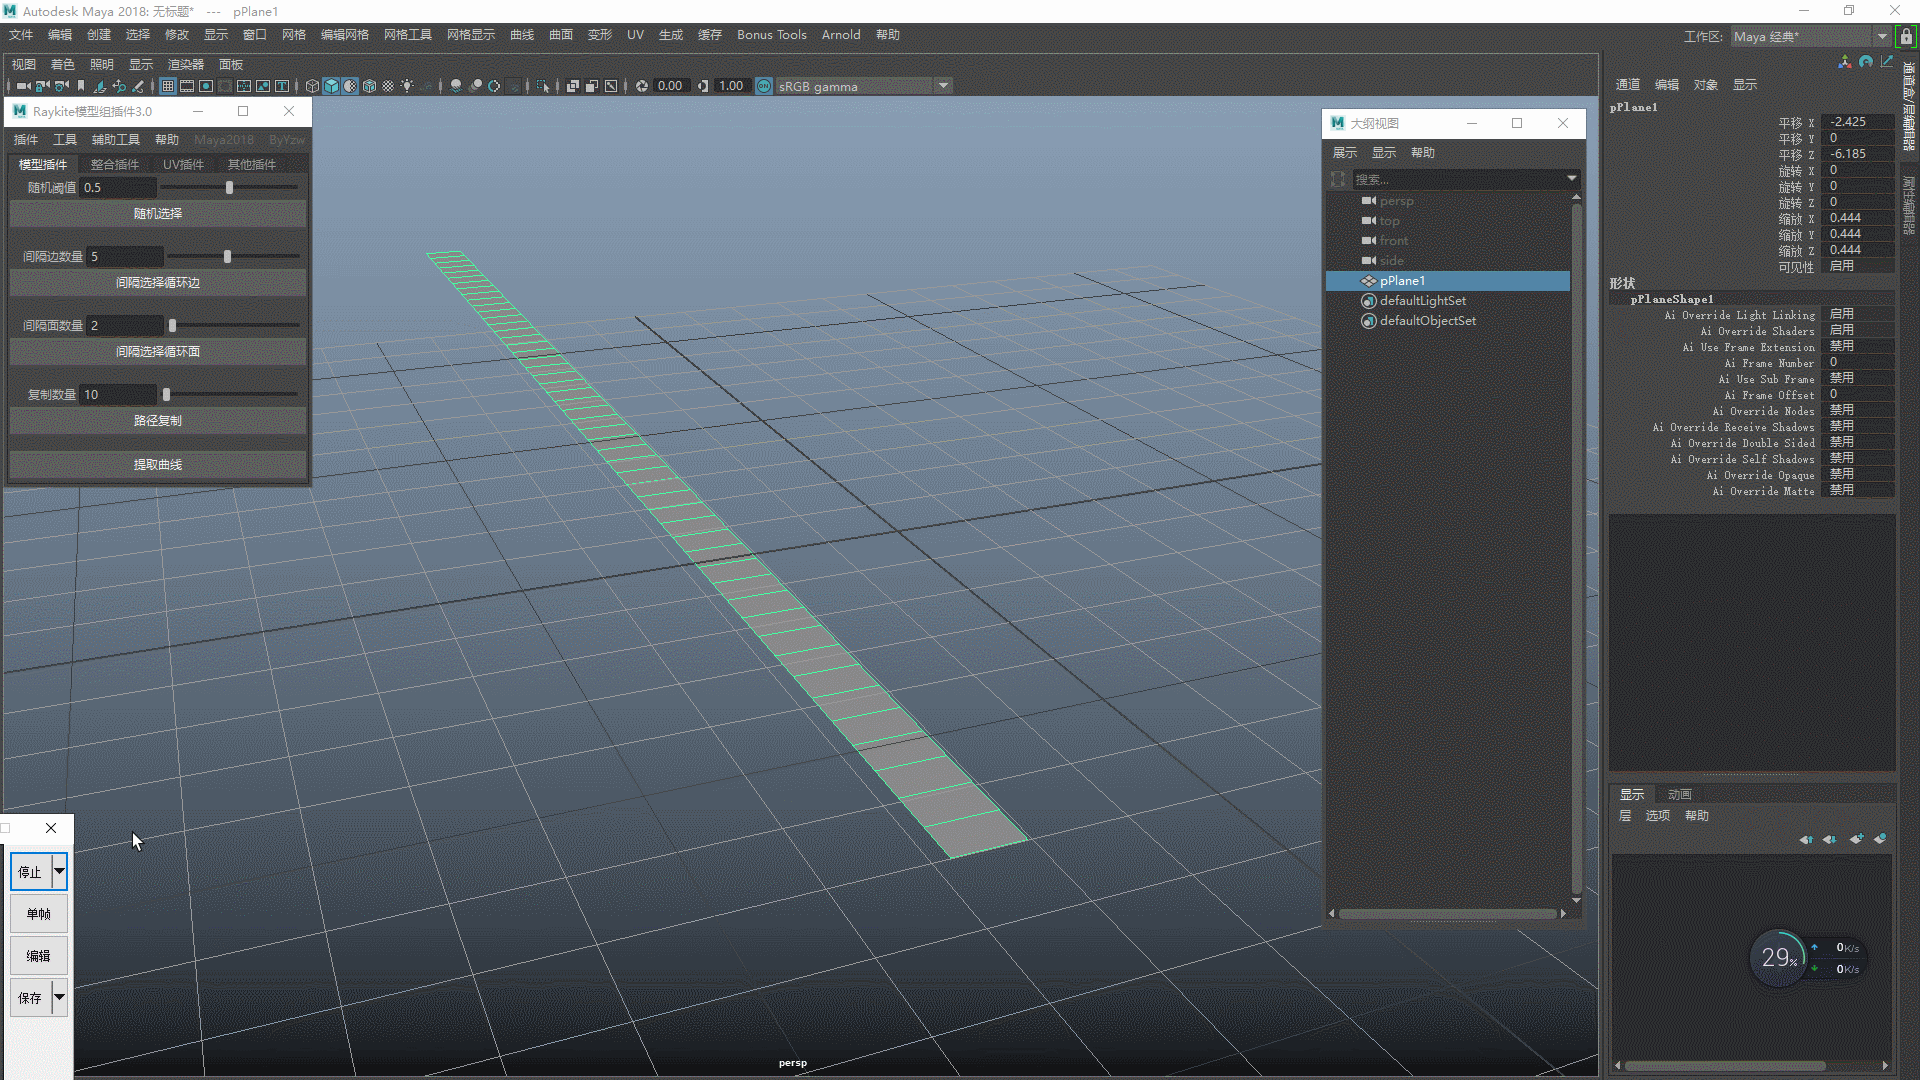Drag the 随机幅度 slider to adjust value
The width and height of the screenshot is (1920, 1080).
click(x=231, y=187)
